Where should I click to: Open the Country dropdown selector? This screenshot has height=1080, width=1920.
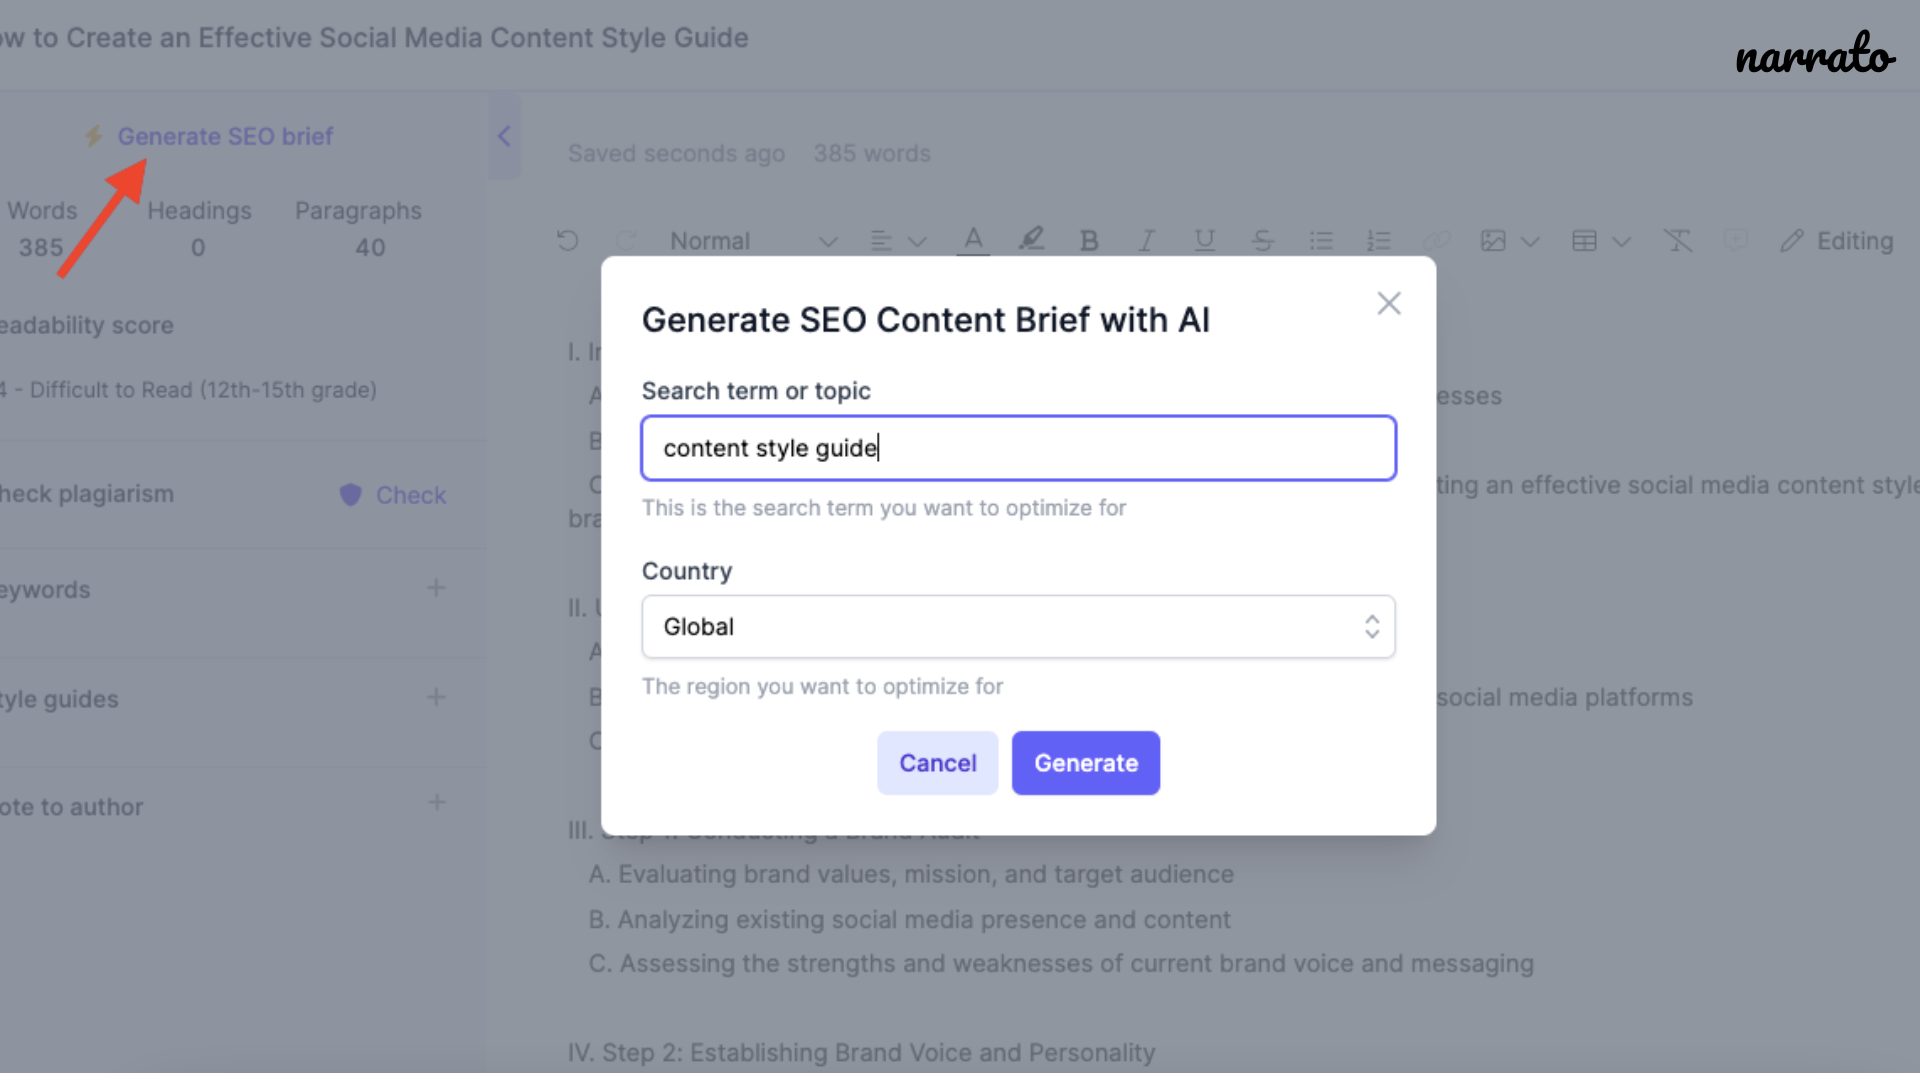pos(1017,626)
